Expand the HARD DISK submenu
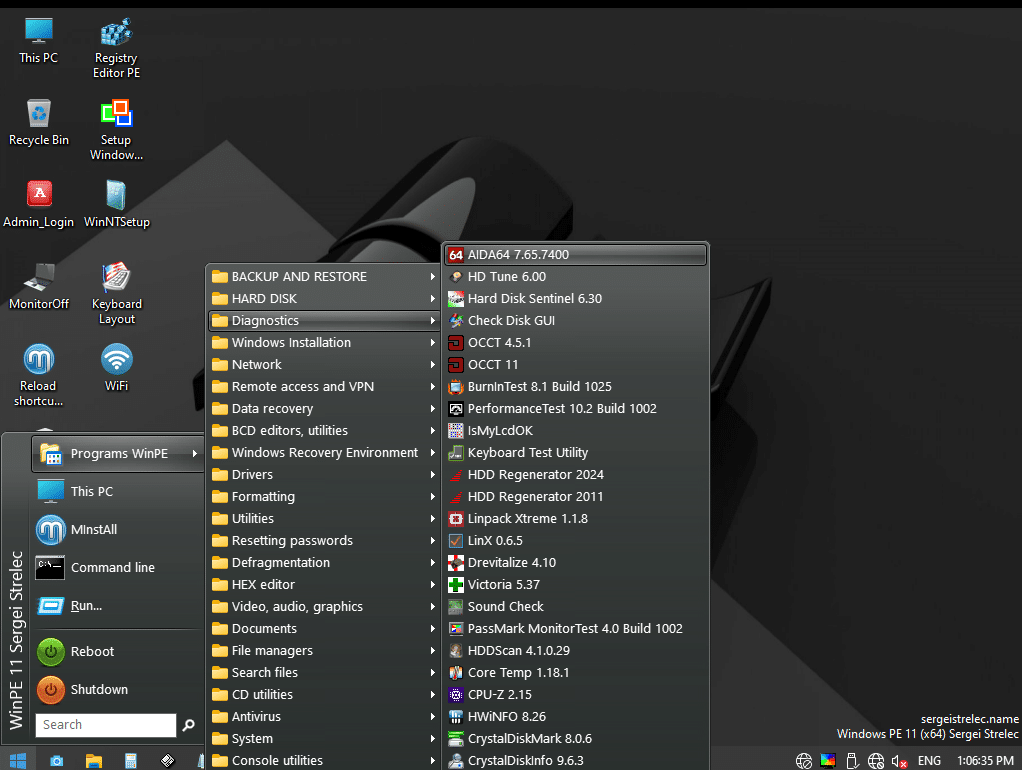The height and width of the screenshot is (770, 1022). pyautogui.click(x=323, y=299)
